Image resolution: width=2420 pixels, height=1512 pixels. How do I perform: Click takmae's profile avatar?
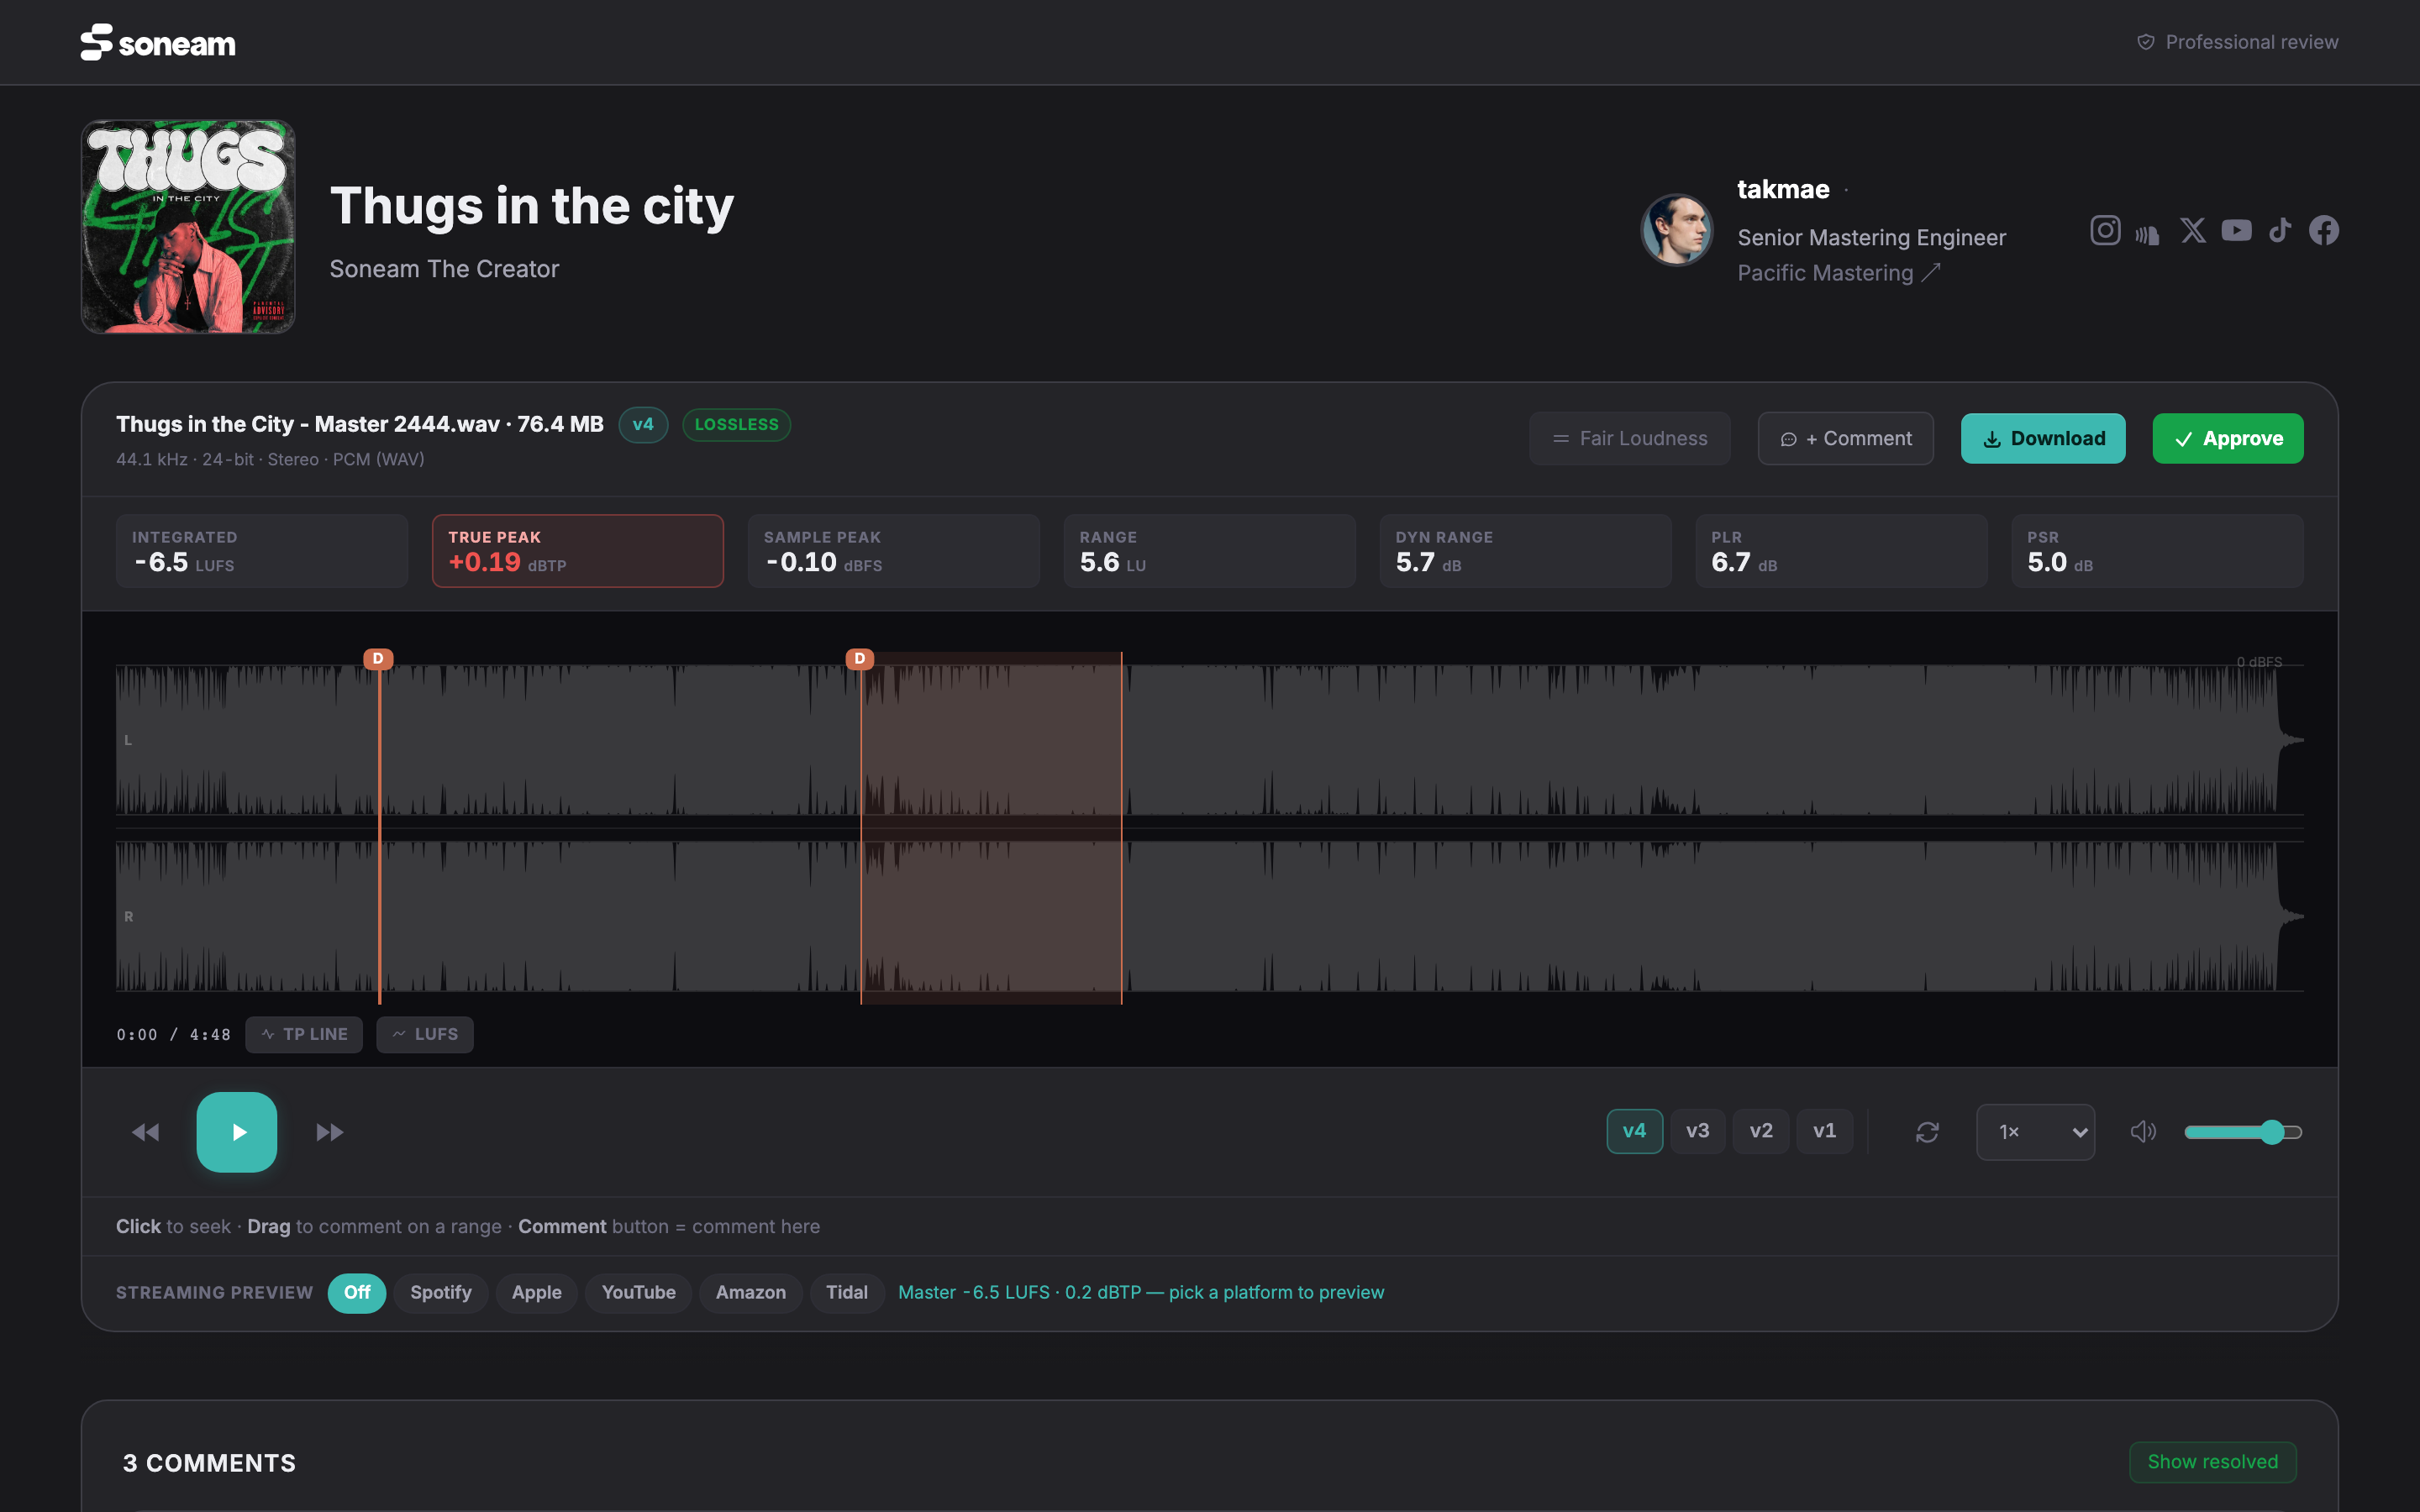[1677, 230]
